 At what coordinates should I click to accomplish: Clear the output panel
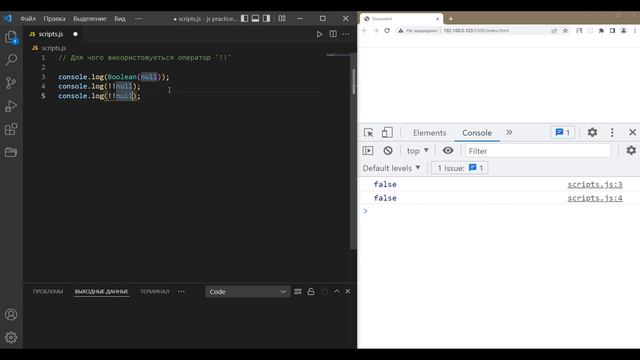pyautogui.click(x=298, y=291)
